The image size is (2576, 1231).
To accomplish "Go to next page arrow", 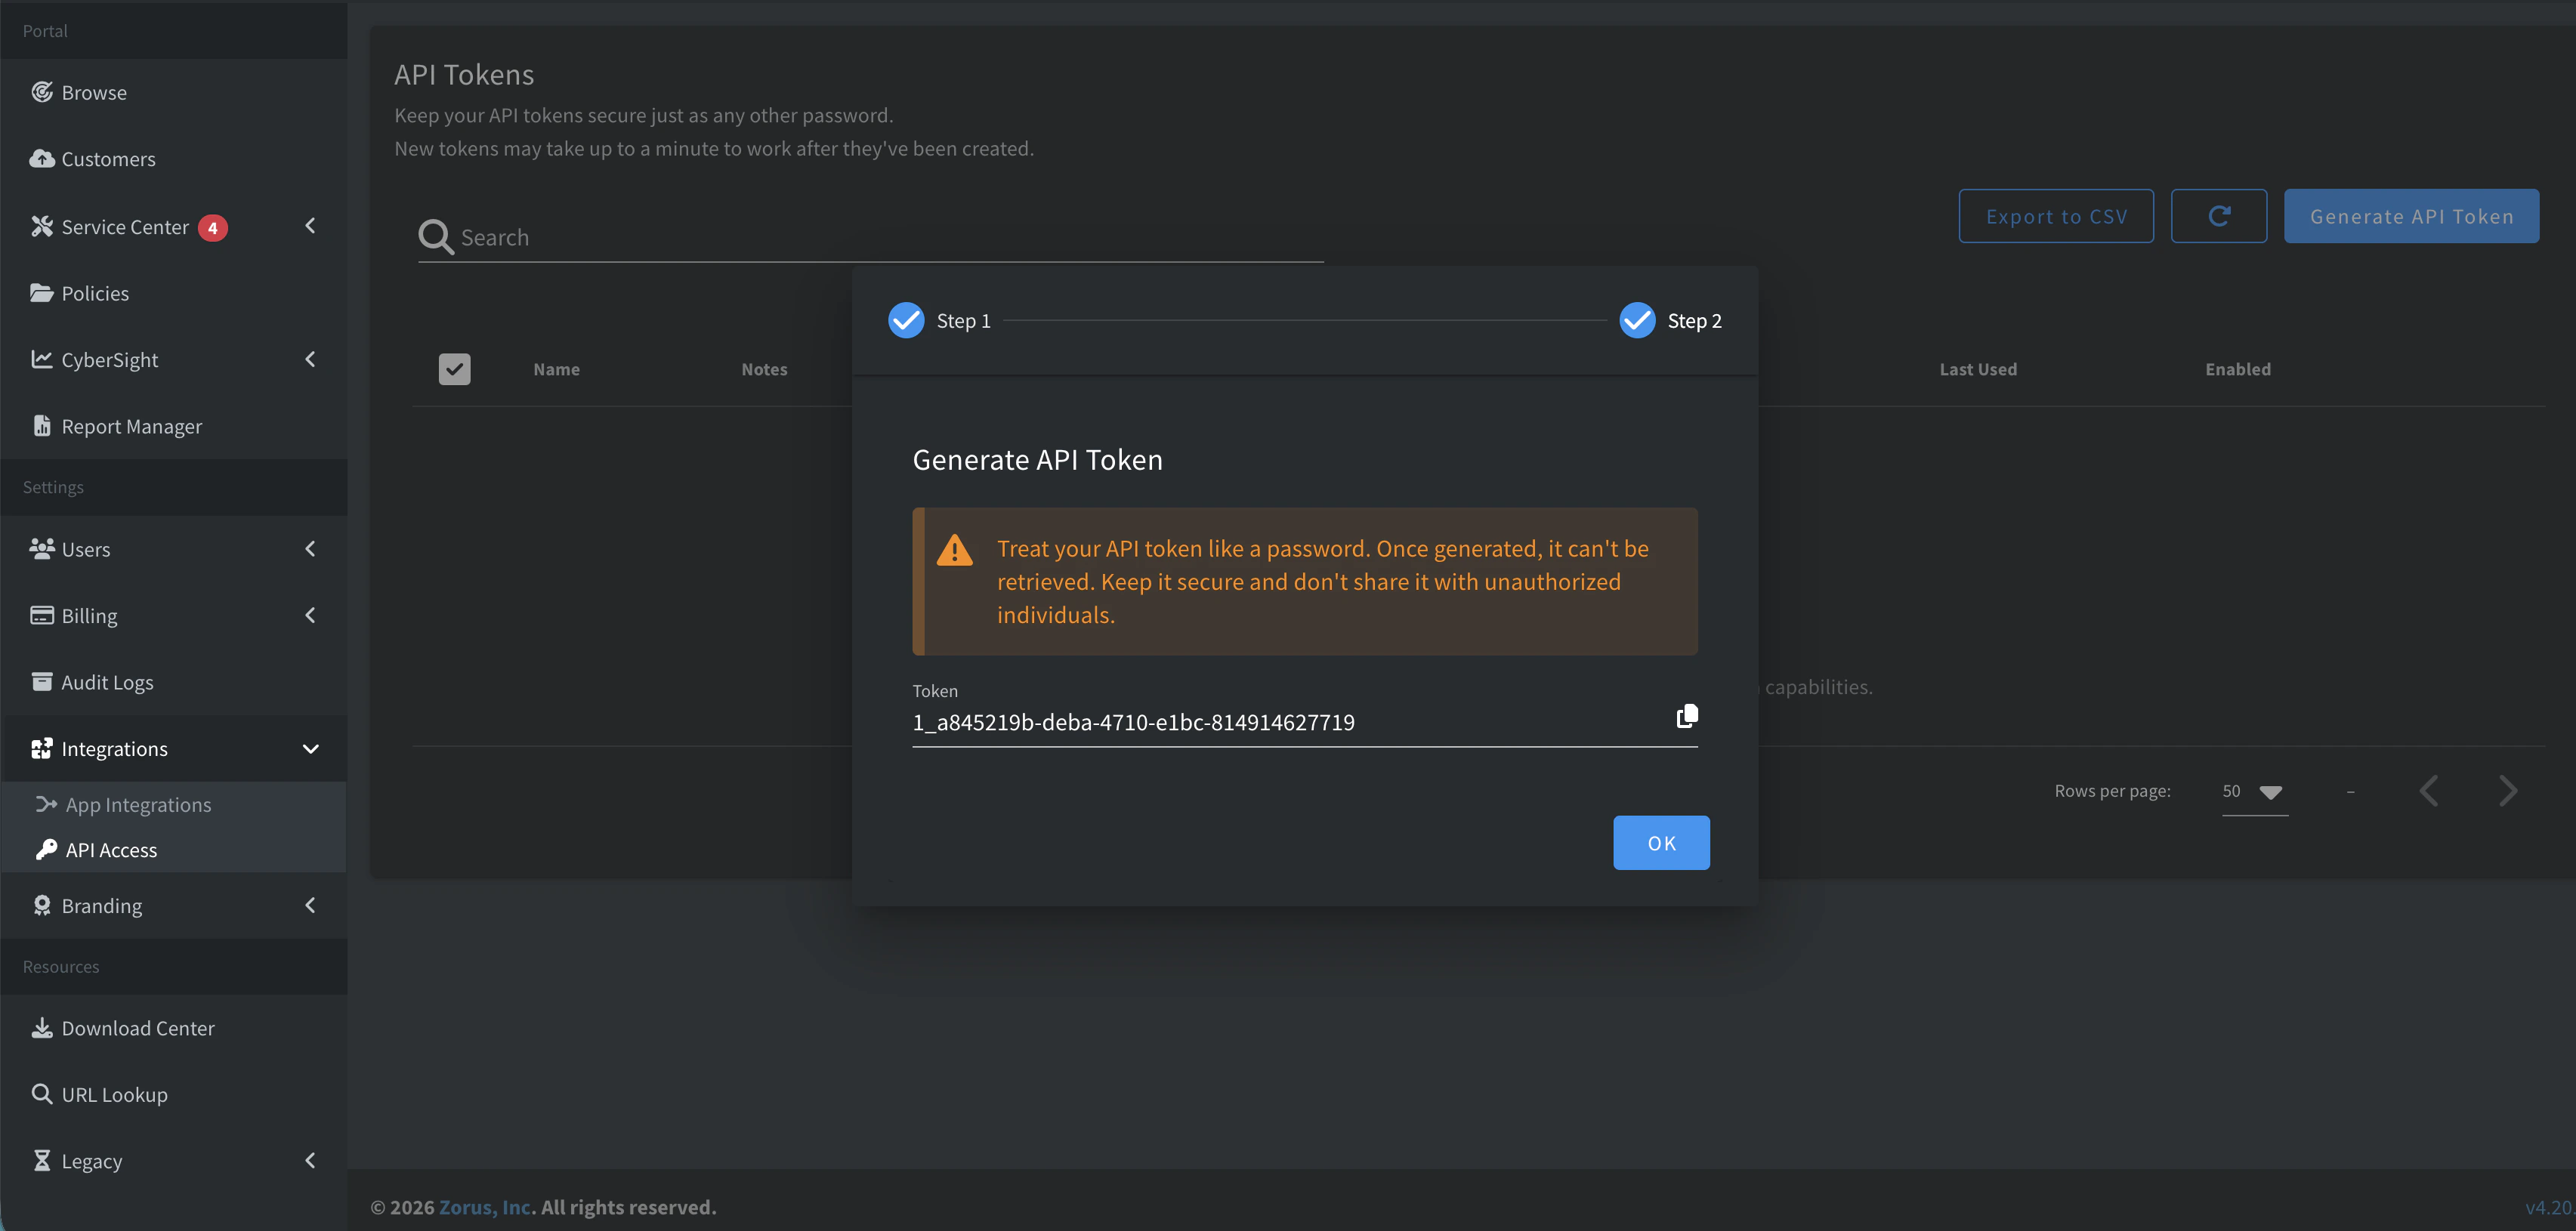I will pos(2507,791).
